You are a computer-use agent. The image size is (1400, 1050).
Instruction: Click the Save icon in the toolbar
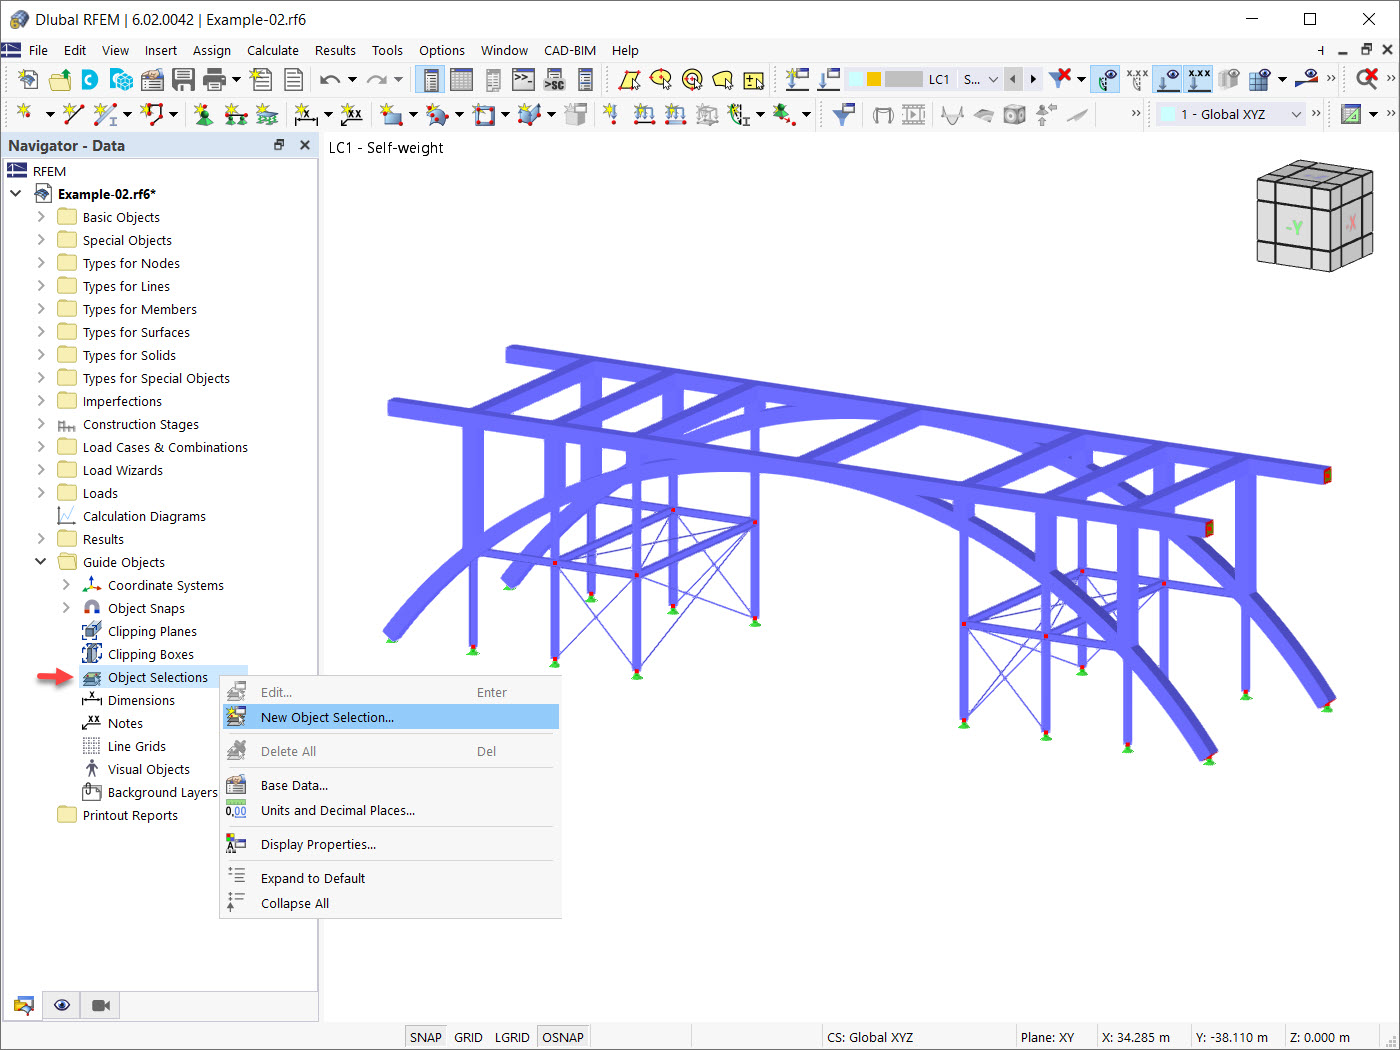(183, 79)
